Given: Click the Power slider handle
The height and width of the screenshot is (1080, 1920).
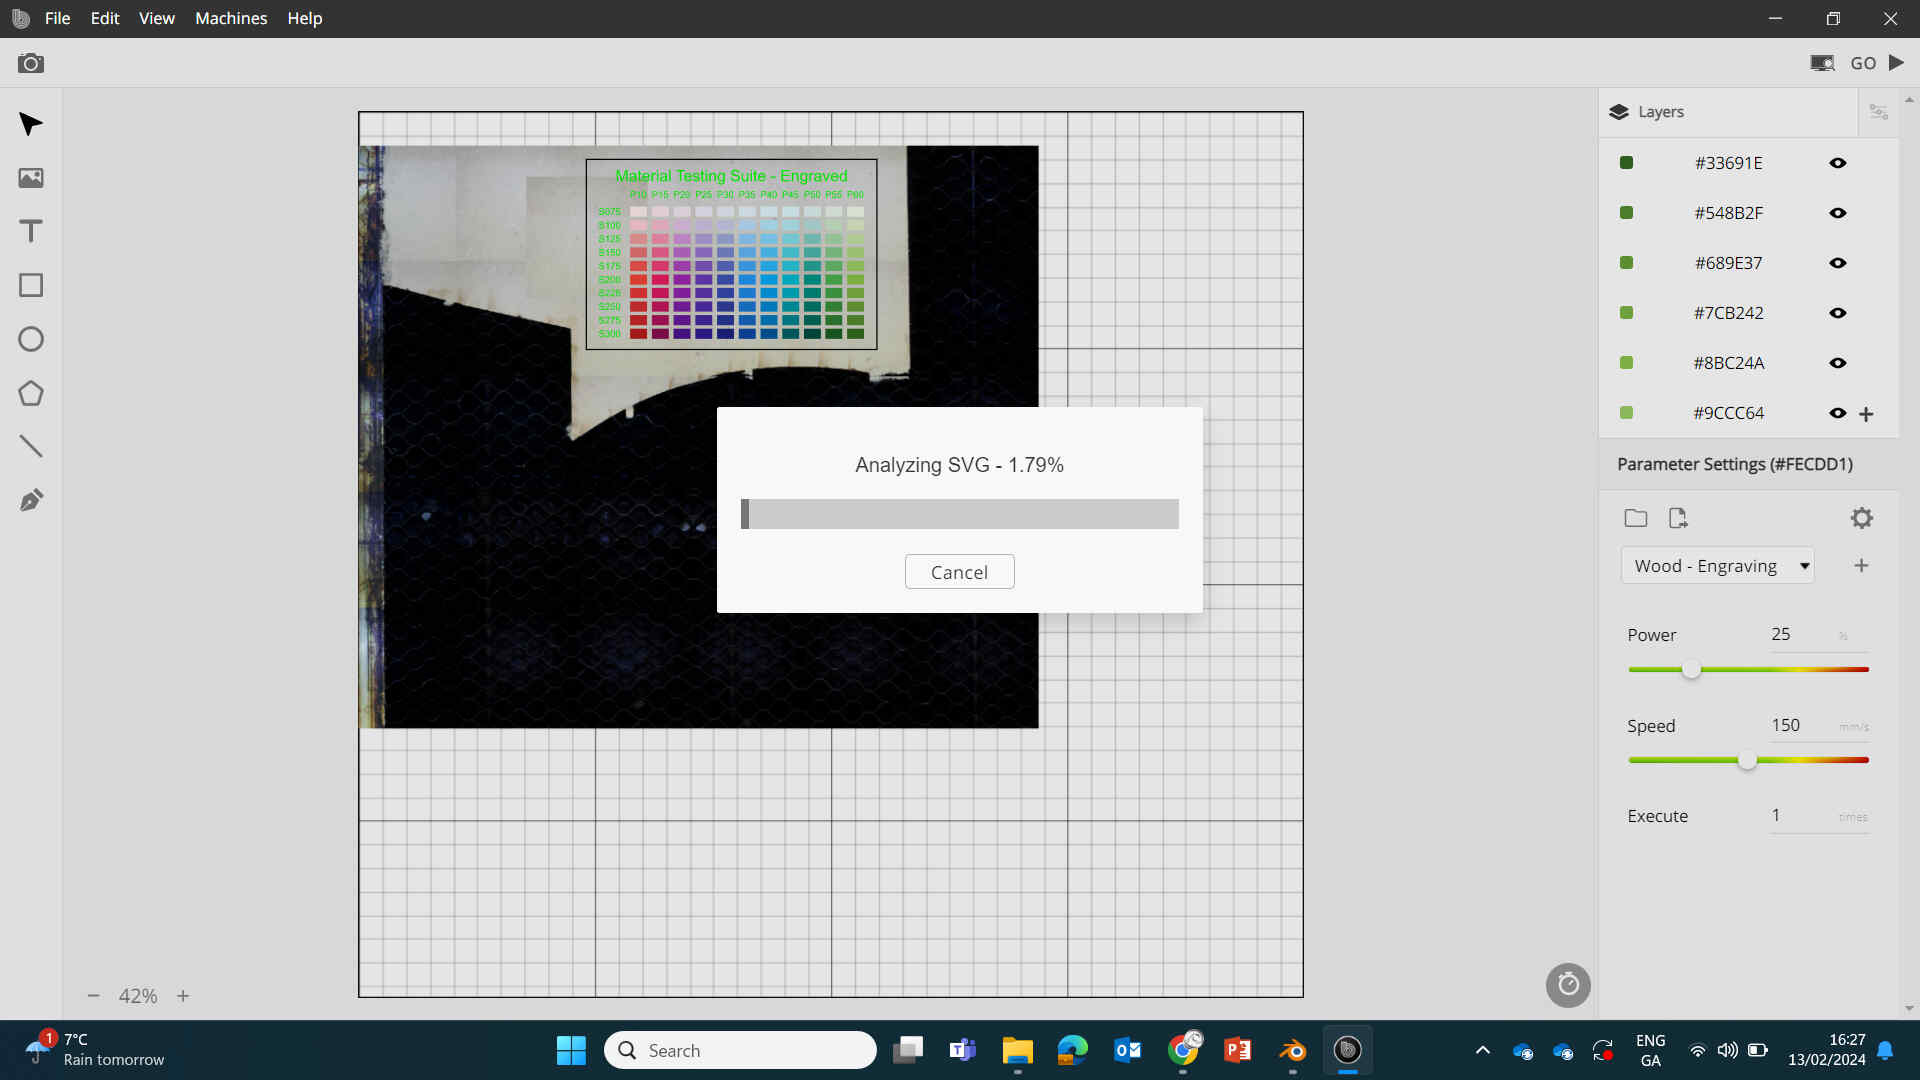Looking at the screenshot, I should [x=1691, y=669].
